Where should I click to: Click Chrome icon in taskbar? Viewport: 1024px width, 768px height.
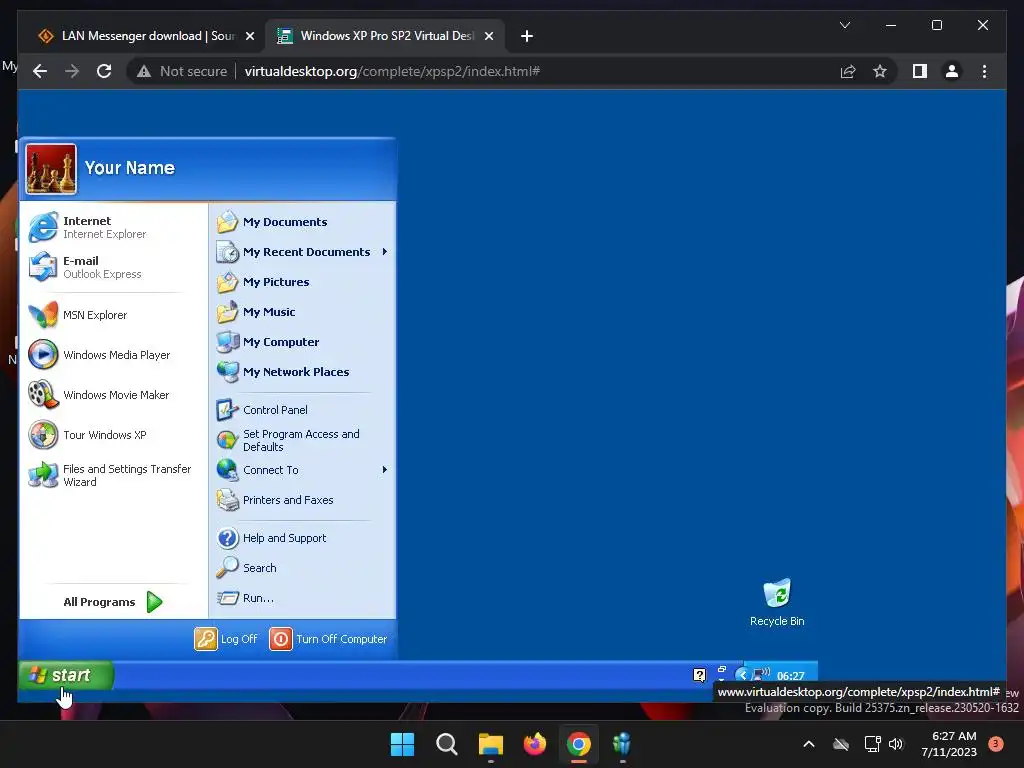(x=579, y=744)
